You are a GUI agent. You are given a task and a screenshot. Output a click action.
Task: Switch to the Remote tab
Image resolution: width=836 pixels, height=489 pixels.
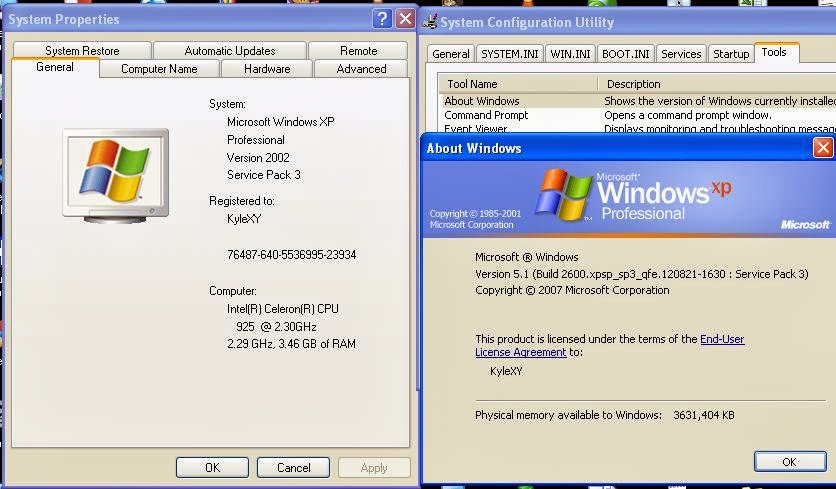point(358,51)
